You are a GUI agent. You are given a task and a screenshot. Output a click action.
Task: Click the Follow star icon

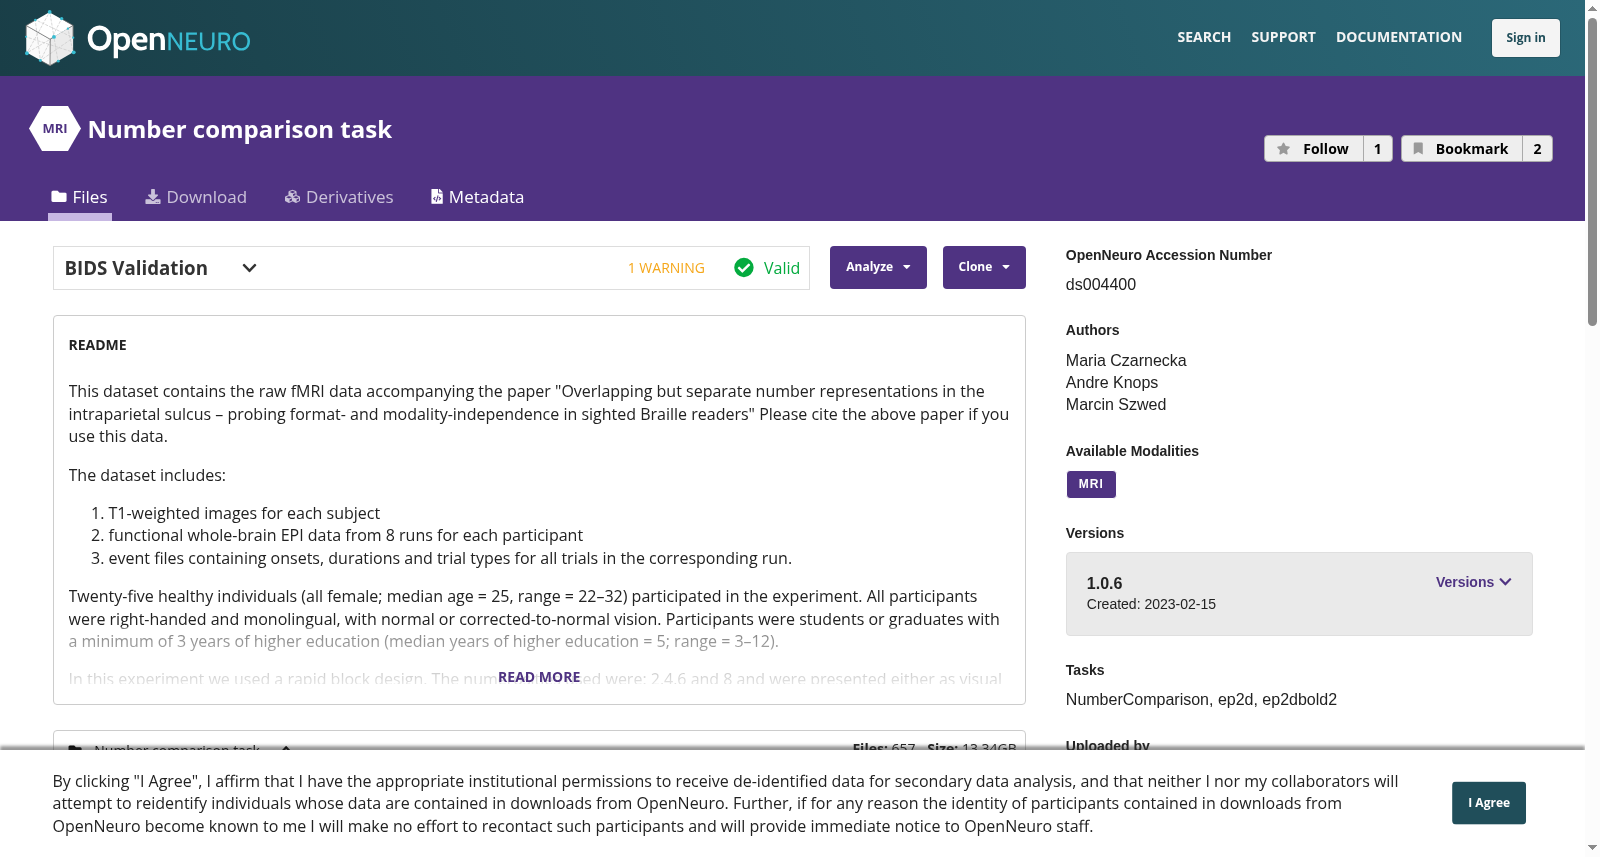(x=1284, y=149)
